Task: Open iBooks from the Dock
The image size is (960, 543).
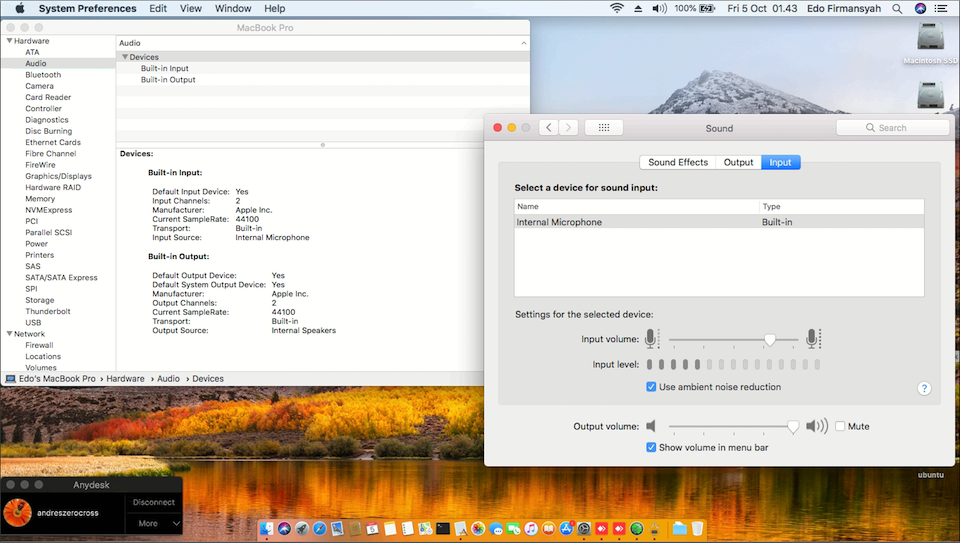Action: (549, 528)
